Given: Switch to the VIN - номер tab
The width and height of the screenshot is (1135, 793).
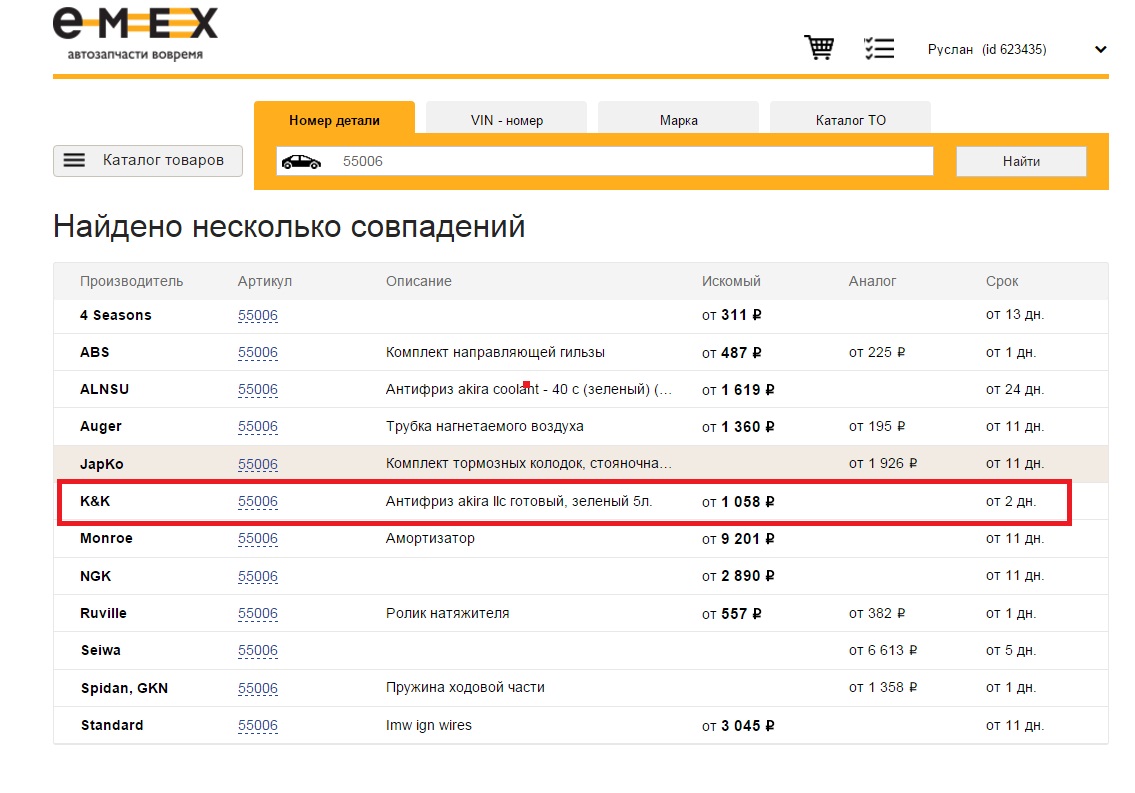Looking at the screenshot, I should pyautogui.click(x=507, y=118).
